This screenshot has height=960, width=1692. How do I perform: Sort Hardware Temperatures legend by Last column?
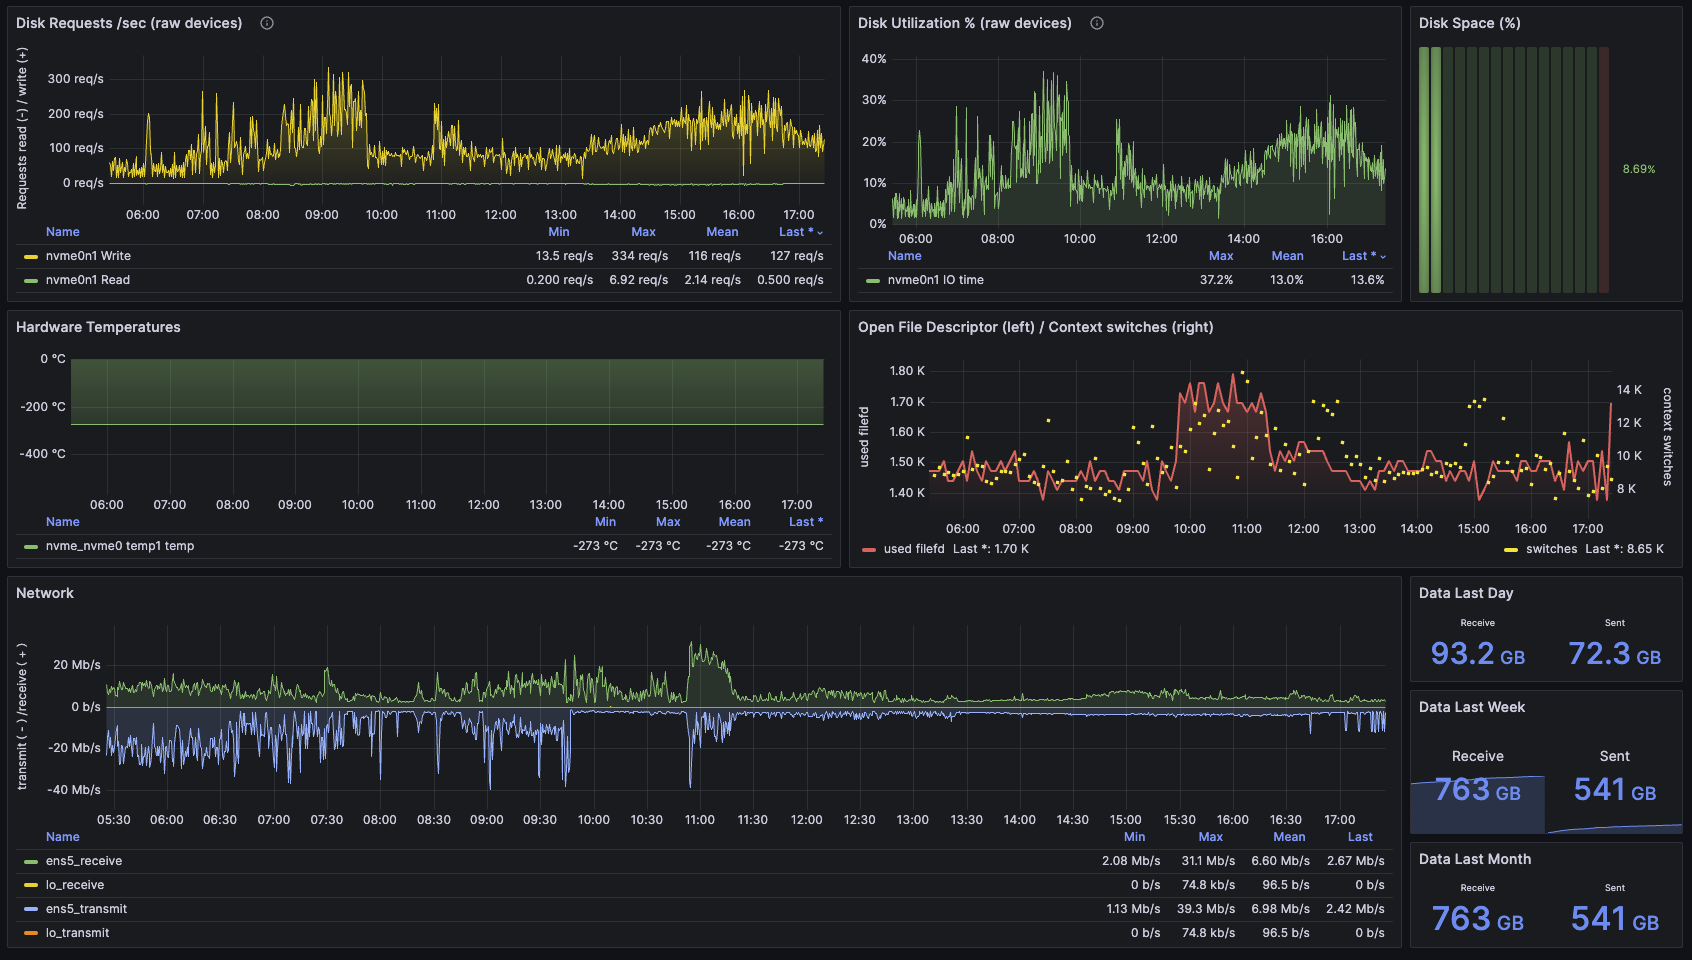pyautogui.click(x=806, y=522)
